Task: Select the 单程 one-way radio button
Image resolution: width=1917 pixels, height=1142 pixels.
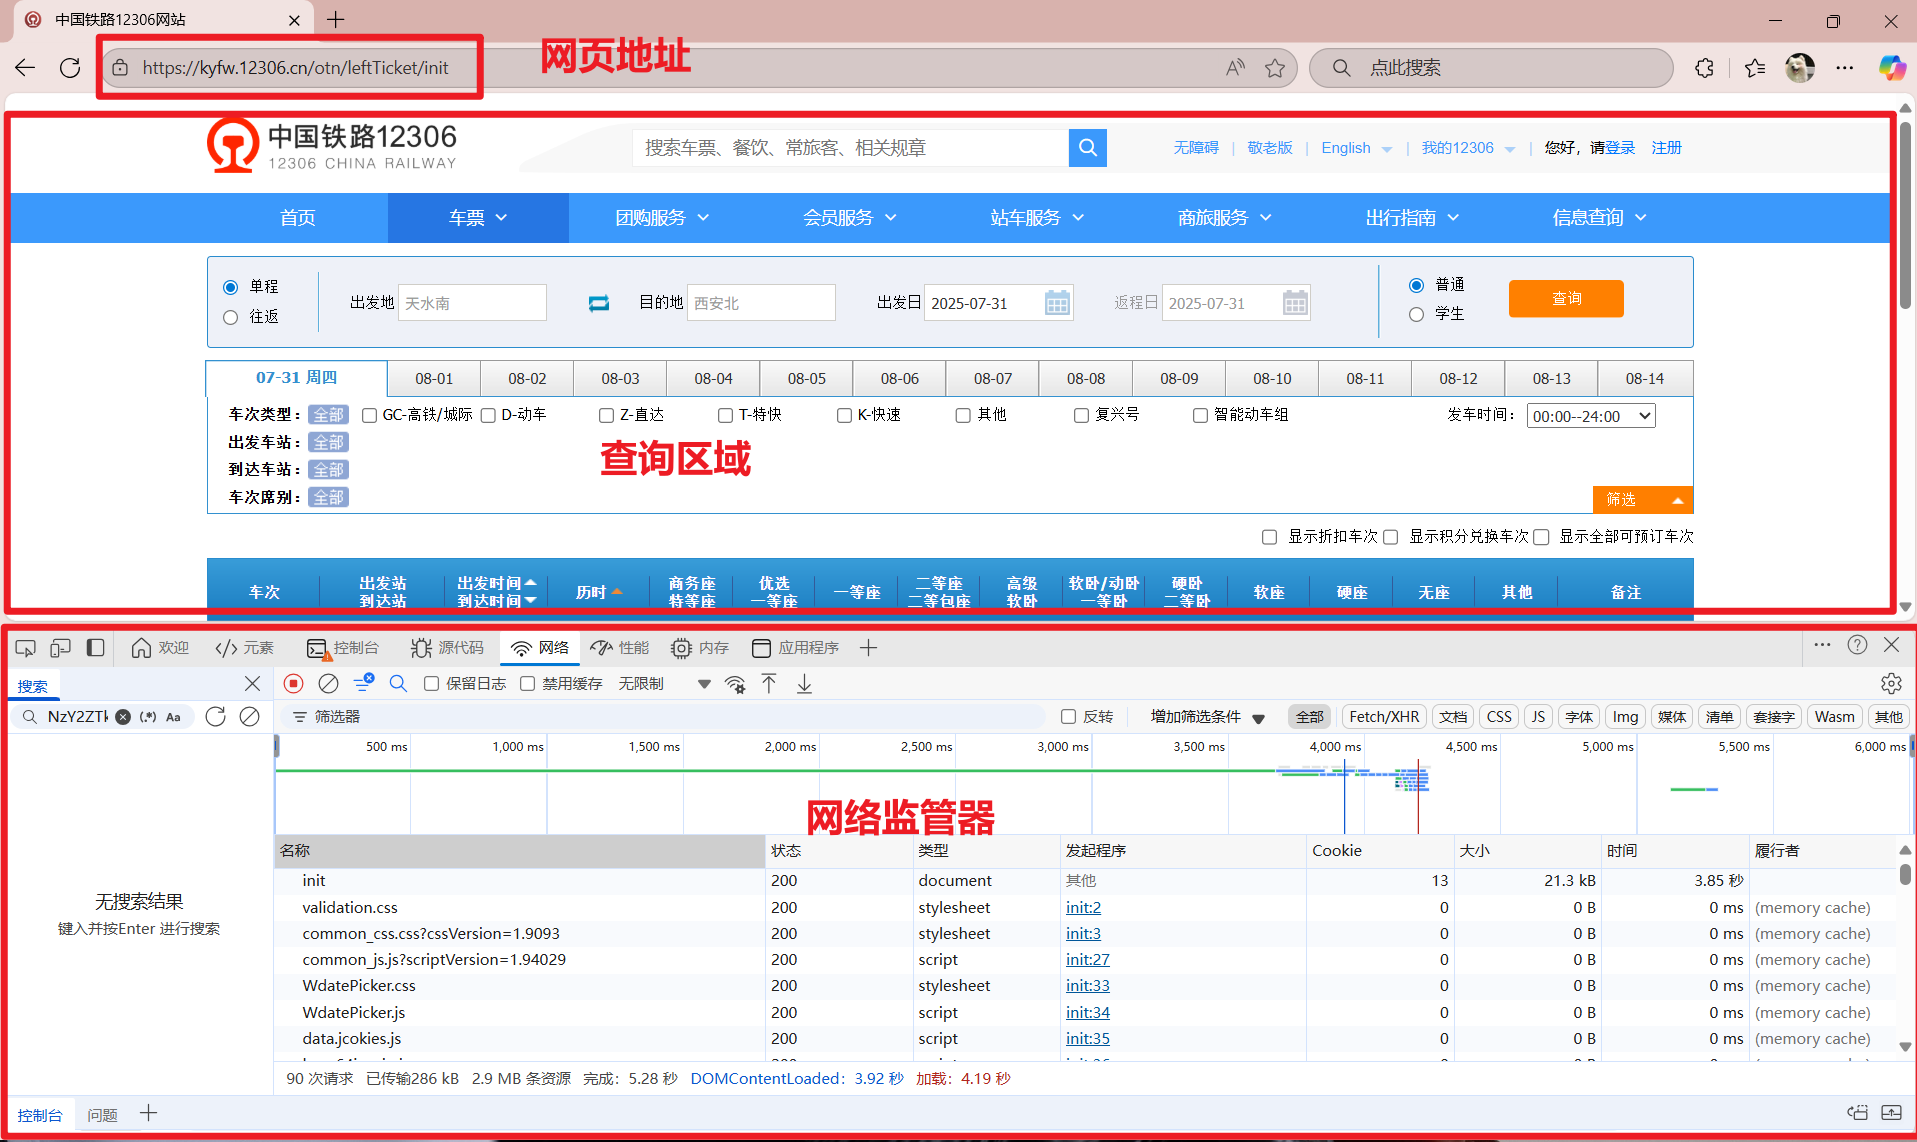Action: (x=231, y=288)
